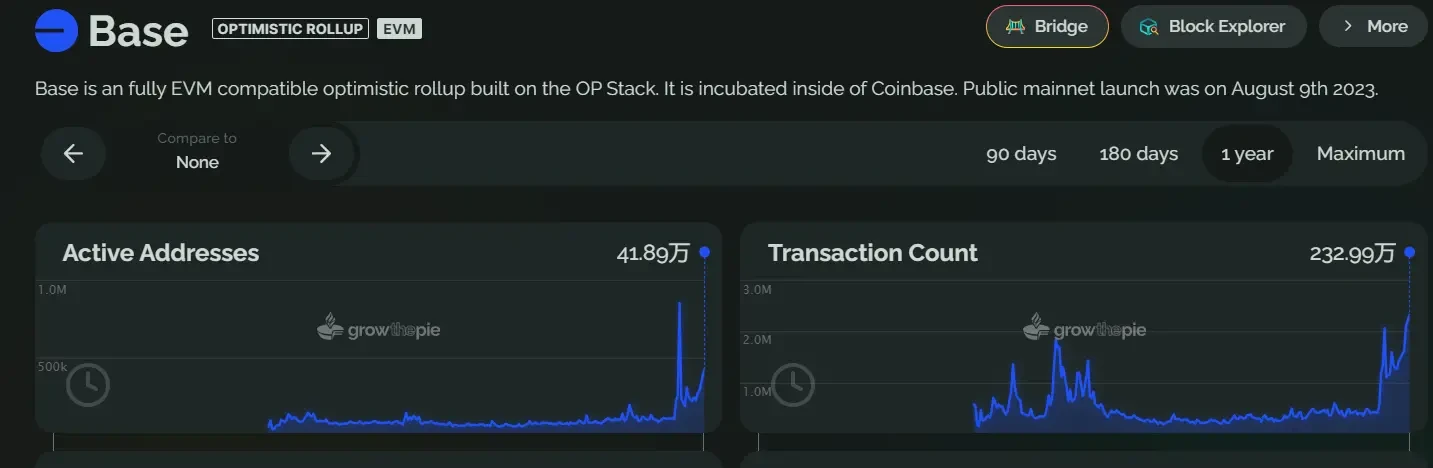This screenshot has width=1433, height=468.
Task: Switch the timespan to Maximum
Action: point(1360,154)
